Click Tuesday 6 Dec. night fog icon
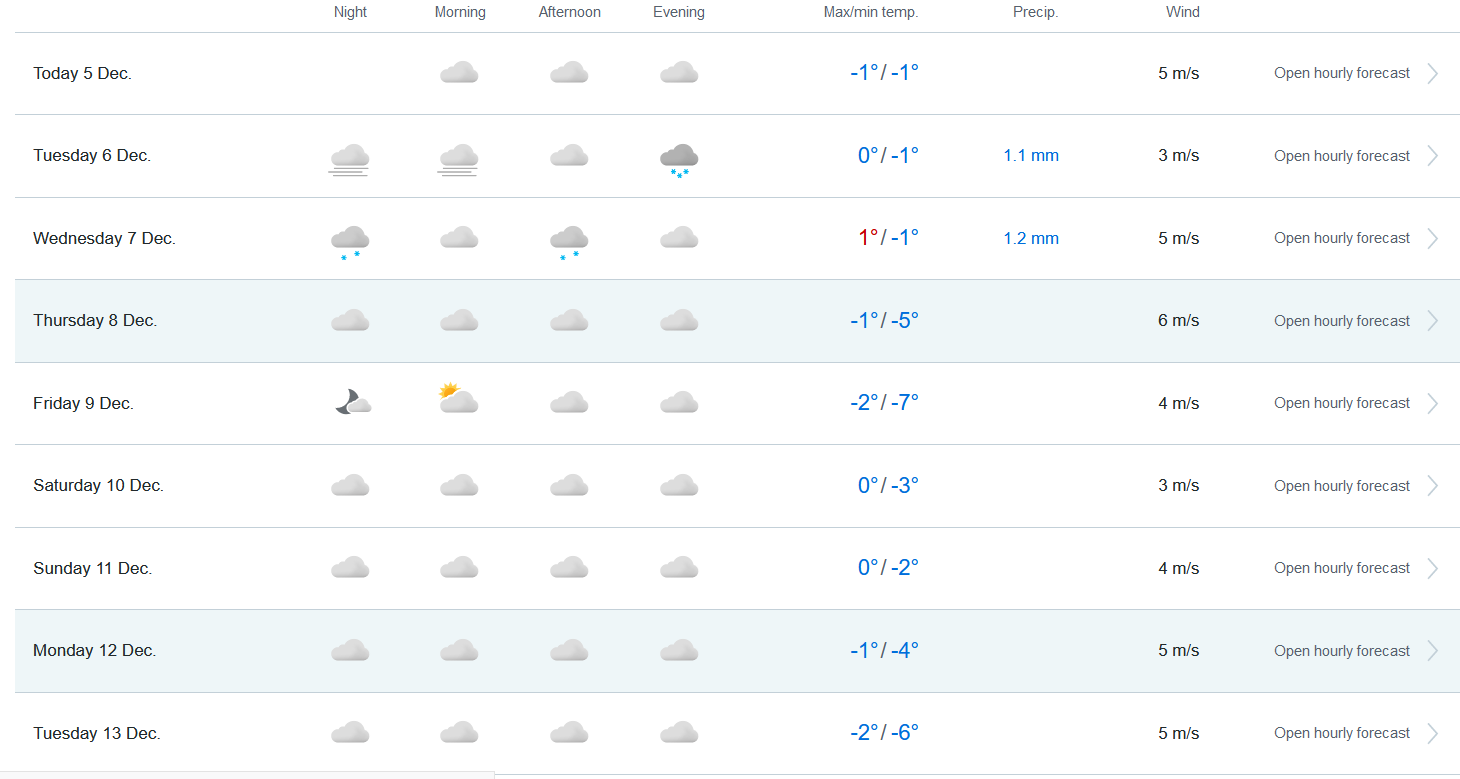Screen dimensions: 1460x779 coord(350,159)
